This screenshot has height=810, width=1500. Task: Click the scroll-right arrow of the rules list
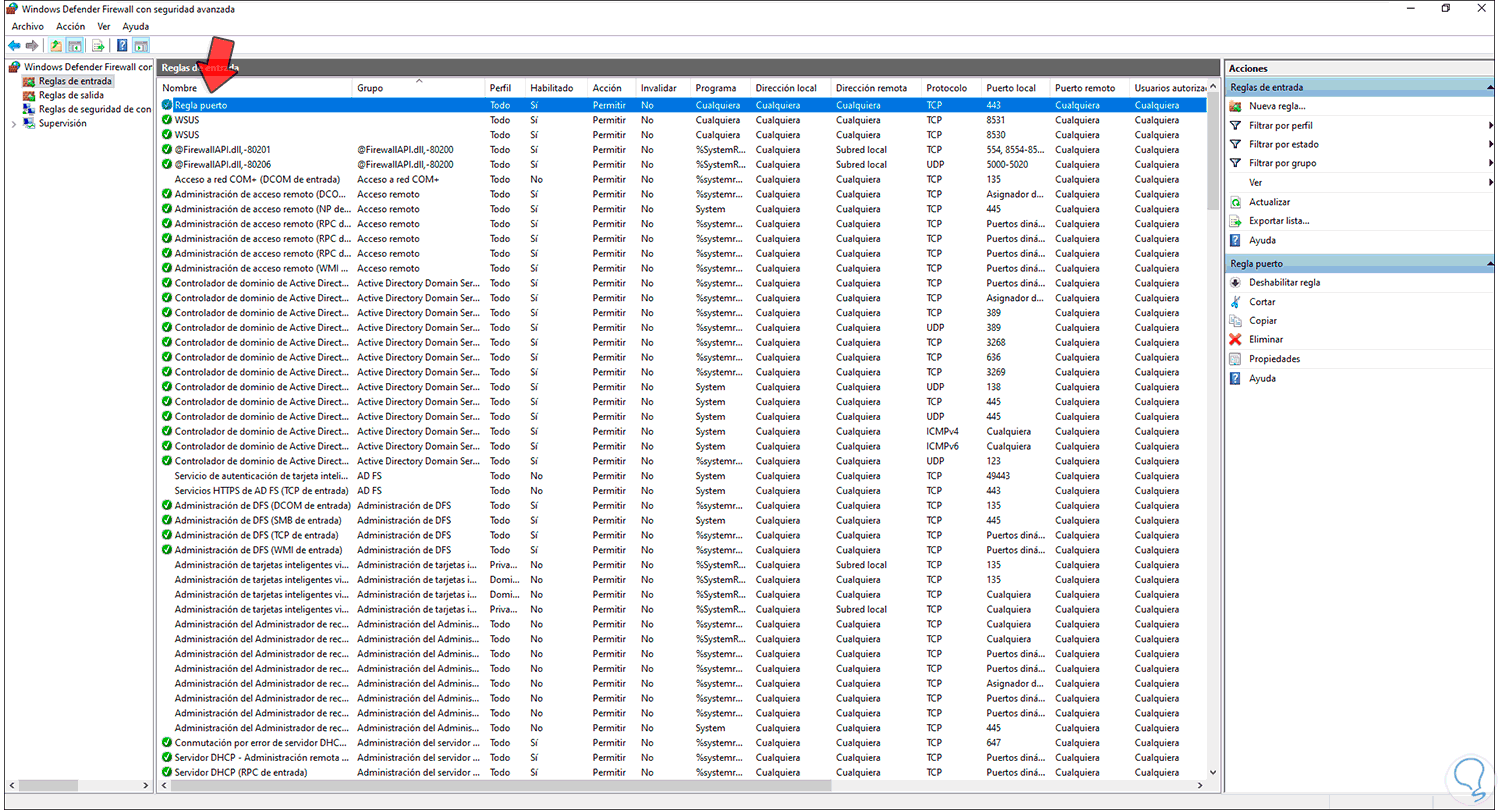point(1201,786)
